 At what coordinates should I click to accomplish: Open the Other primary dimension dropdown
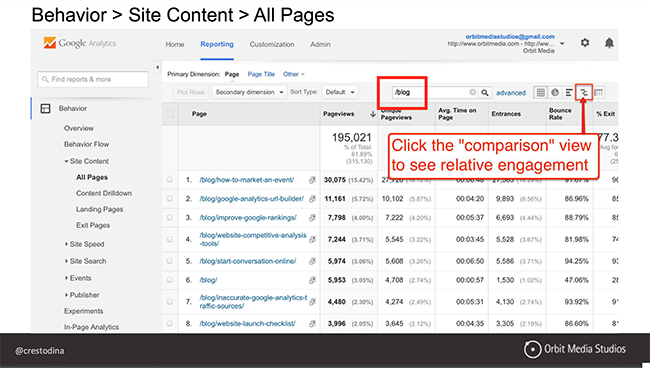coord(293,74)
